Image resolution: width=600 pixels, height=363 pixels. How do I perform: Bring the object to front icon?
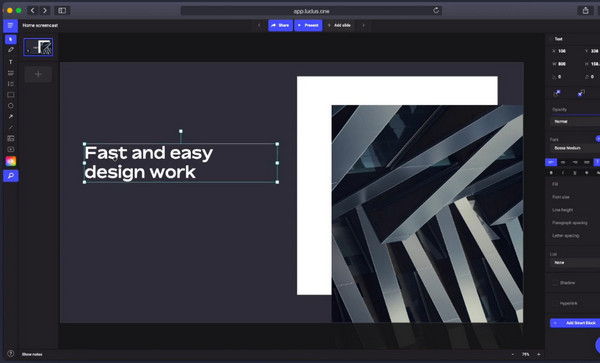coord(557,93)
